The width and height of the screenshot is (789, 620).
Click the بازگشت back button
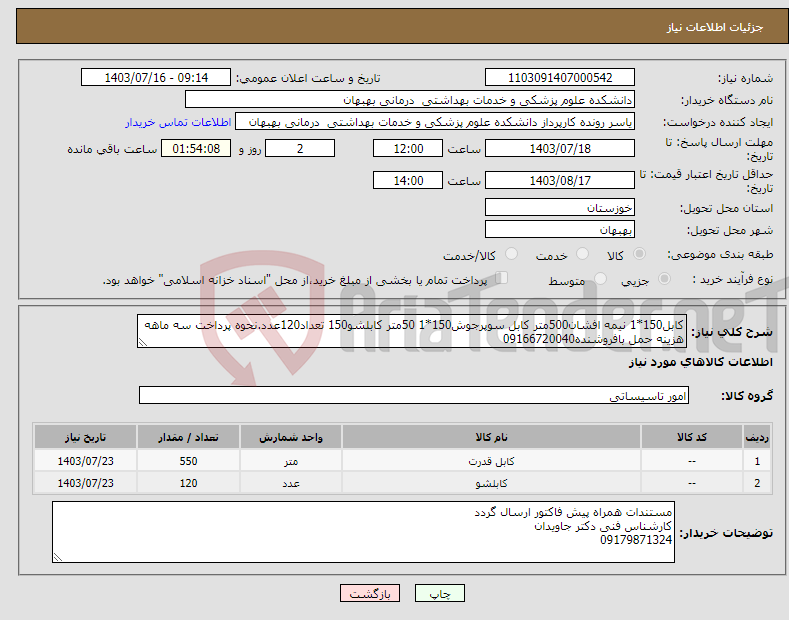click(x=370, y=593)
